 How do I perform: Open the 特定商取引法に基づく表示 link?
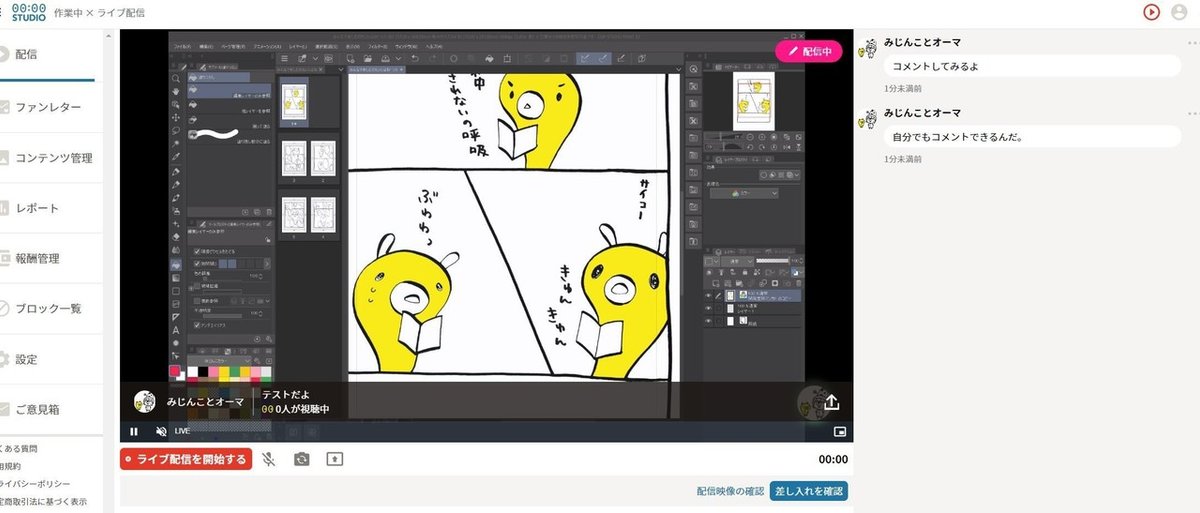coord(43,502)
